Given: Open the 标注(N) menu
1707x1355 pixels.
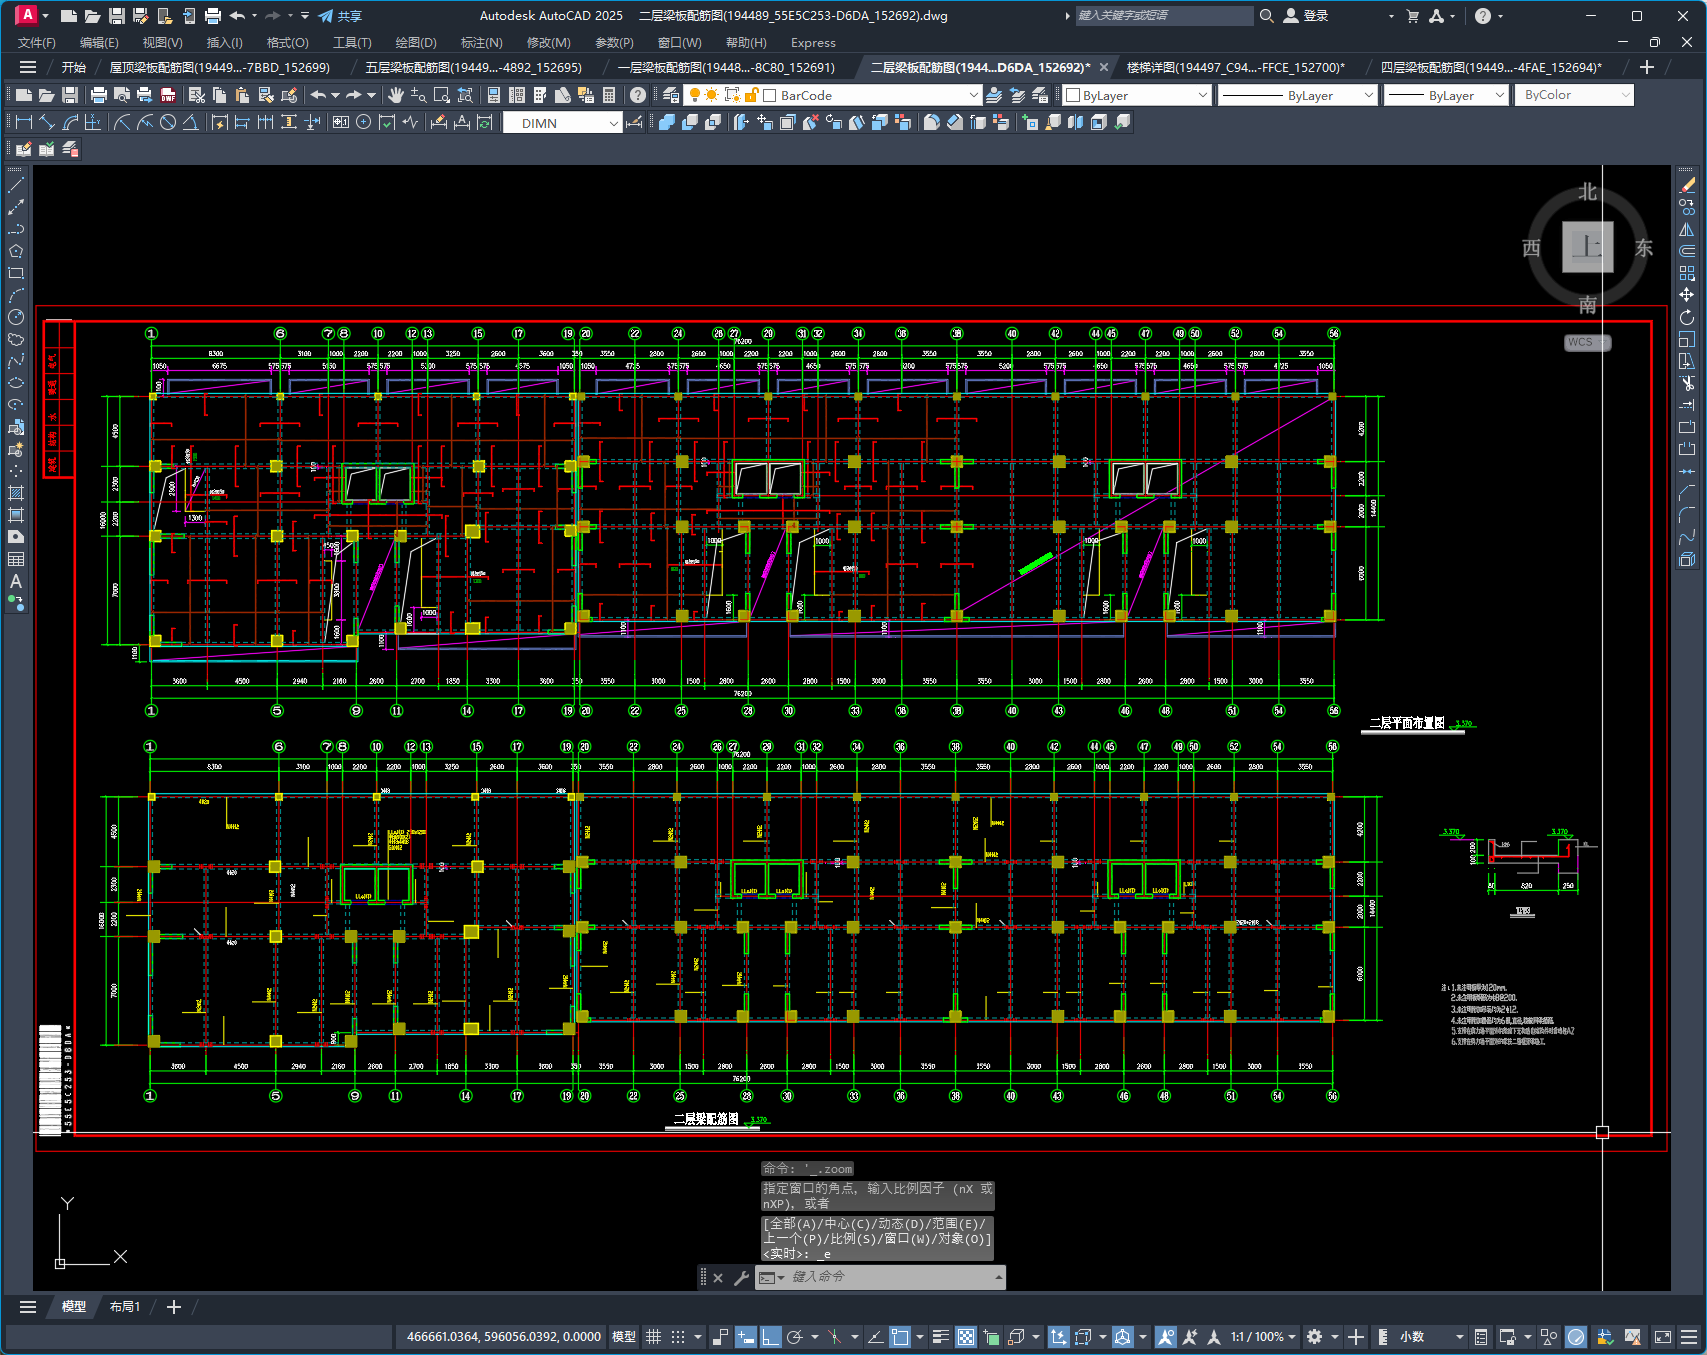Looking at the screenshot, I should tap(481, 42).
